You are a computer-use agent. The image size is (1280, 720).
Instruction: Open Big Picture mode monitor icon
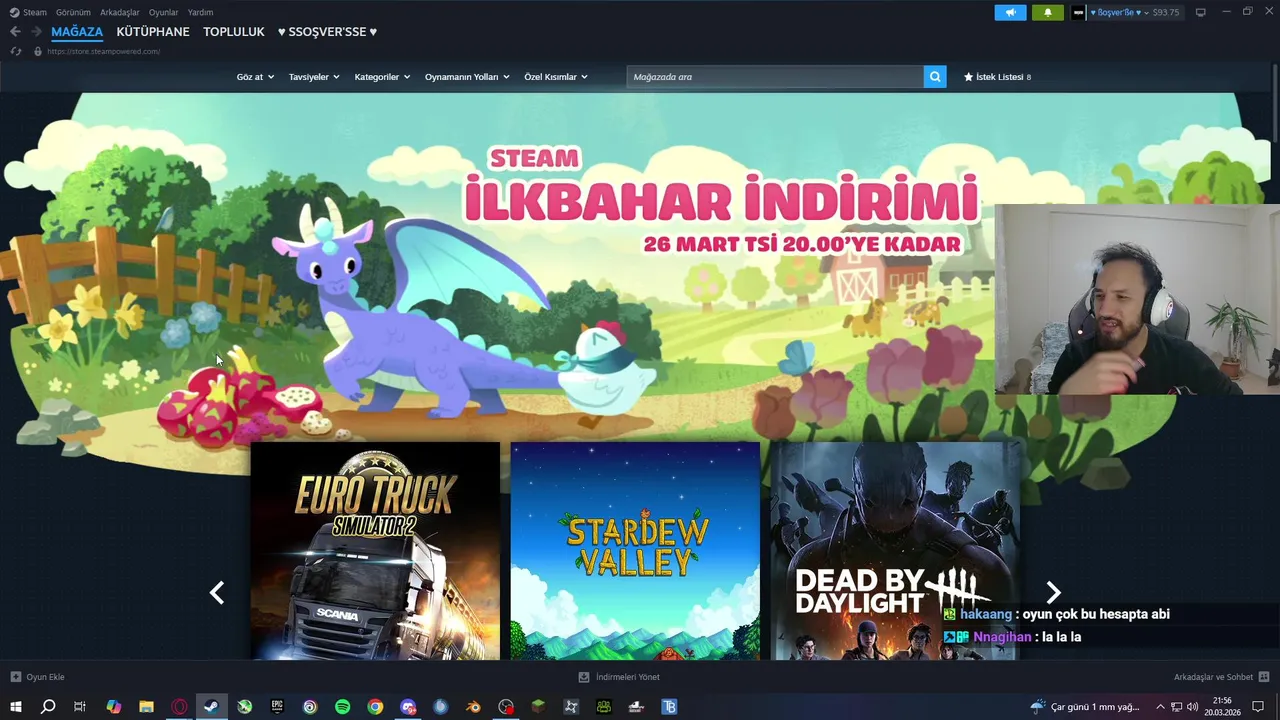1200,12
